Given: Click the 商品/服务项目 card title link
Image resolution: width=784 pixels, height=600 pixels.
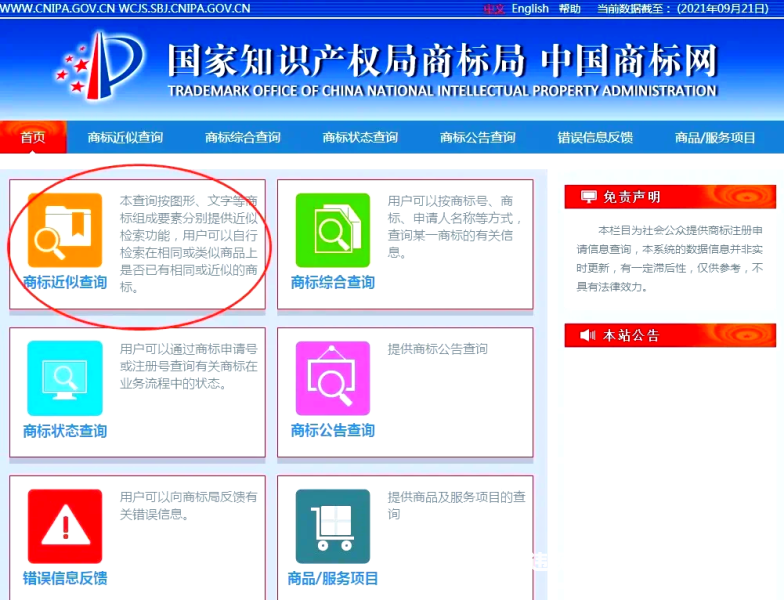Looking at the screenshot, I should 332,578.
